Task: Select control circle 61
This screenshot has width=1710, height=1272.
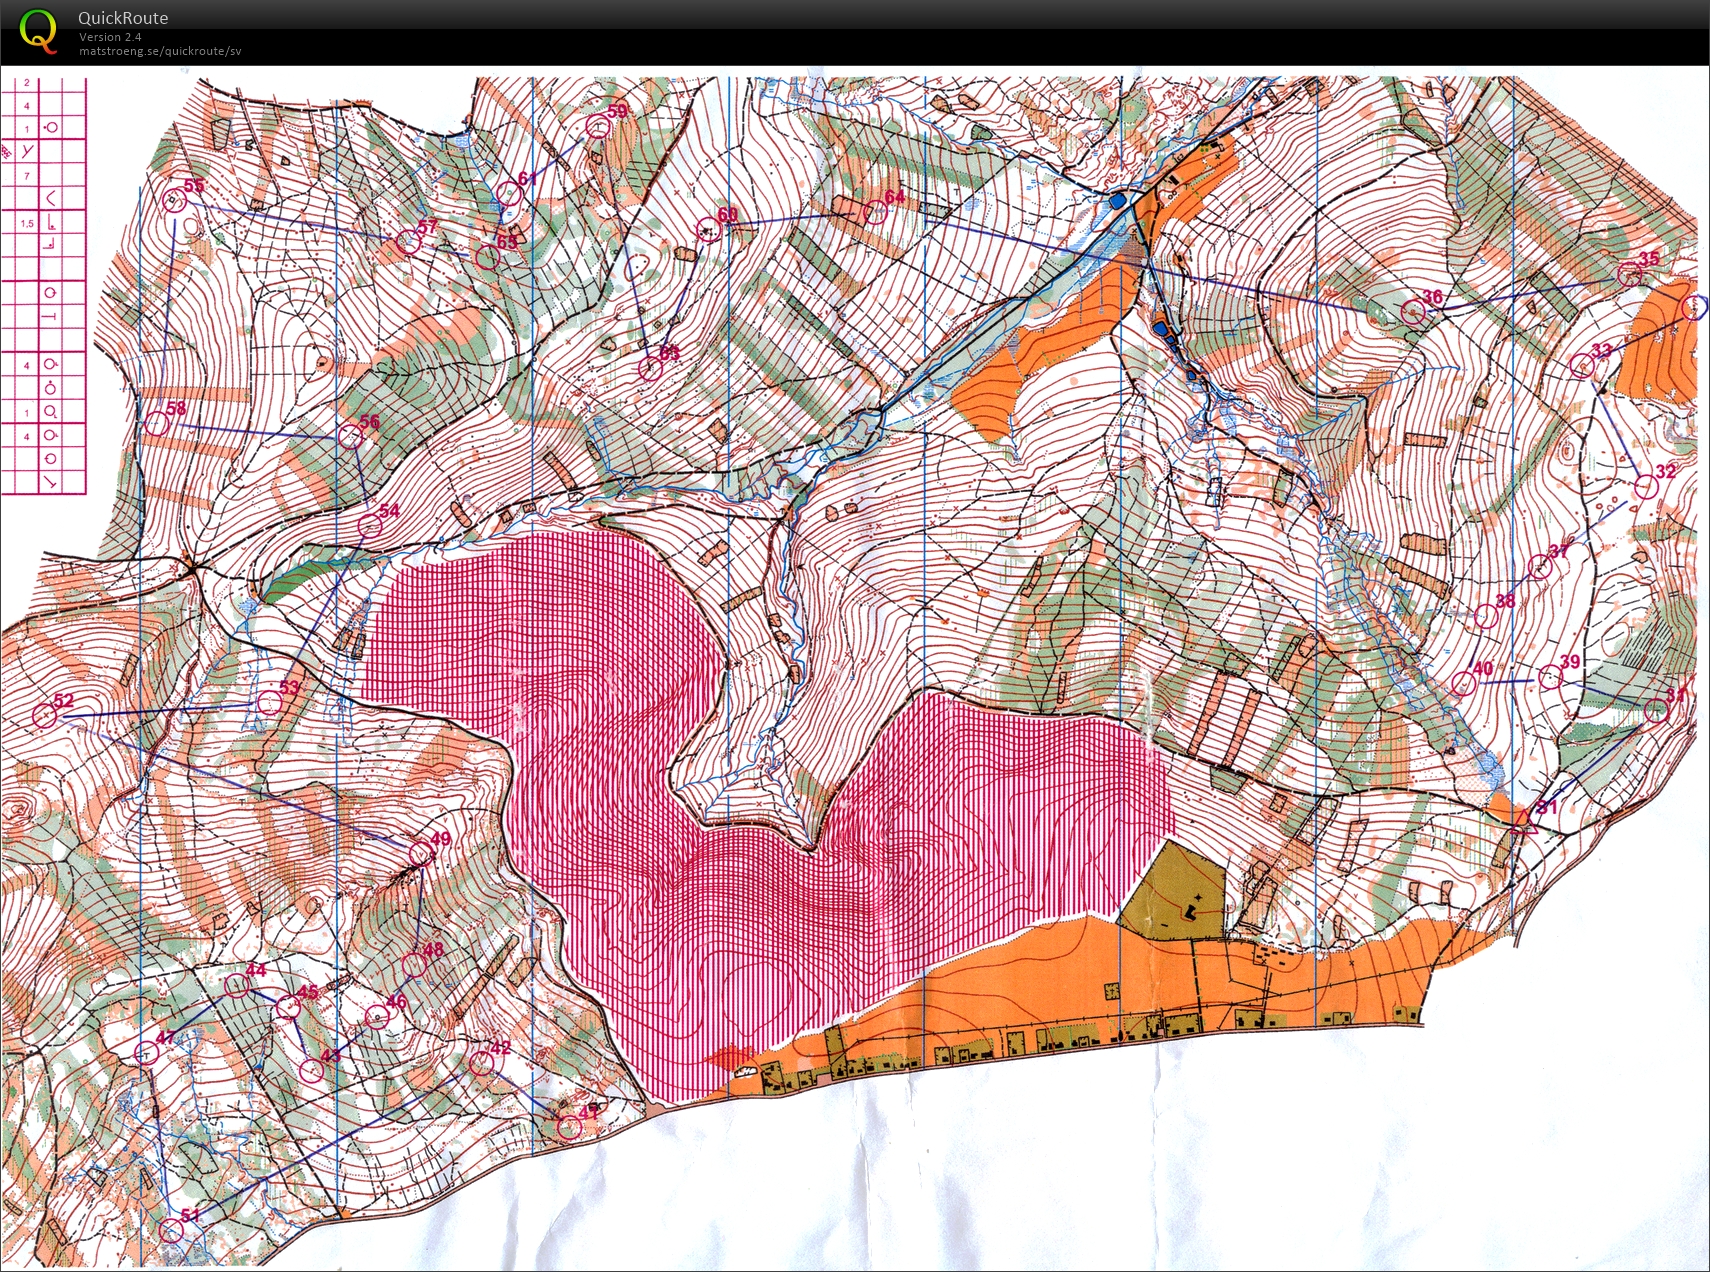Action: (x=508, y=194)
